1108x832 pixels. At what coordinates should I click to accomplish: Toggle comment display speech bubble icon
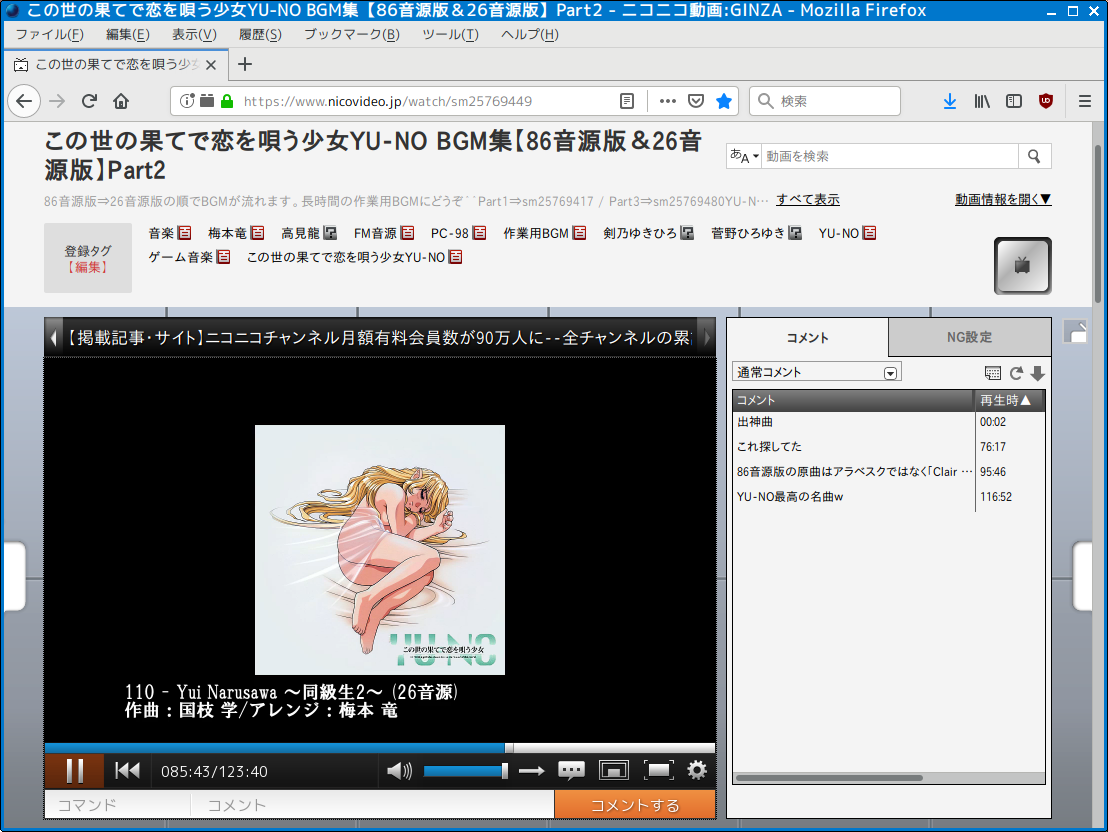(x=571, y=770)
